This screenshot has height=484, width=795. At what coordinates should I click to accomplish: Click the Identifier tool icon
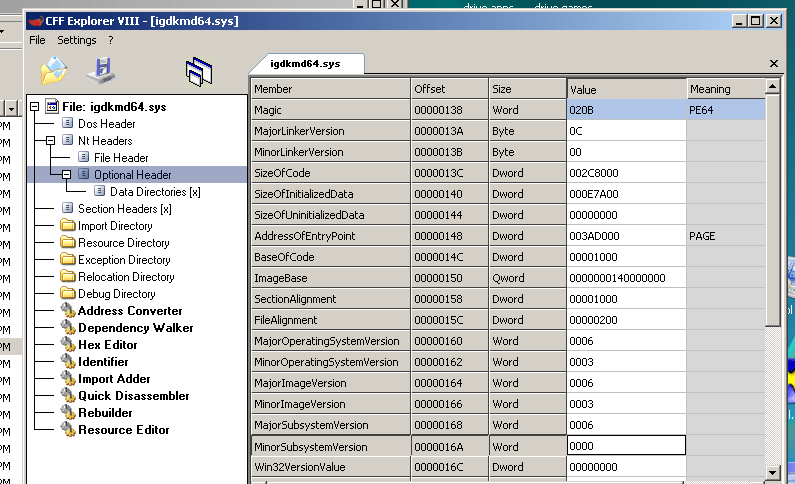pos(67,361)
